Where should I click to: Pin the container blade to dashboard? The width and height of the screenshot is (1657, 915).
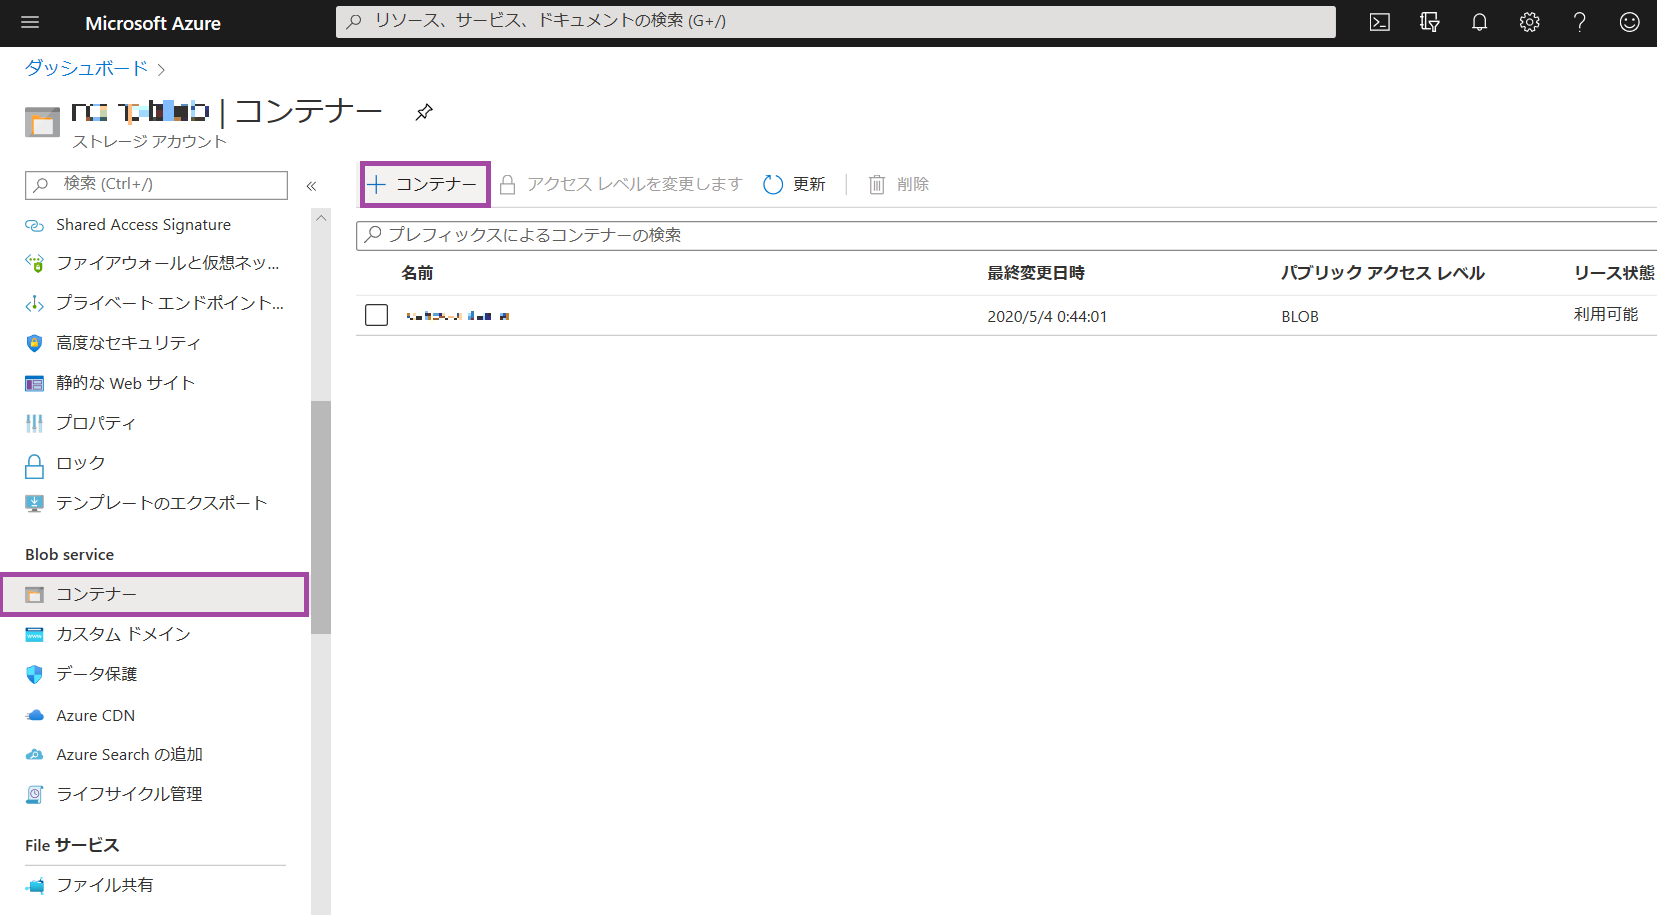pyautogui.click(x=424, y=112)
